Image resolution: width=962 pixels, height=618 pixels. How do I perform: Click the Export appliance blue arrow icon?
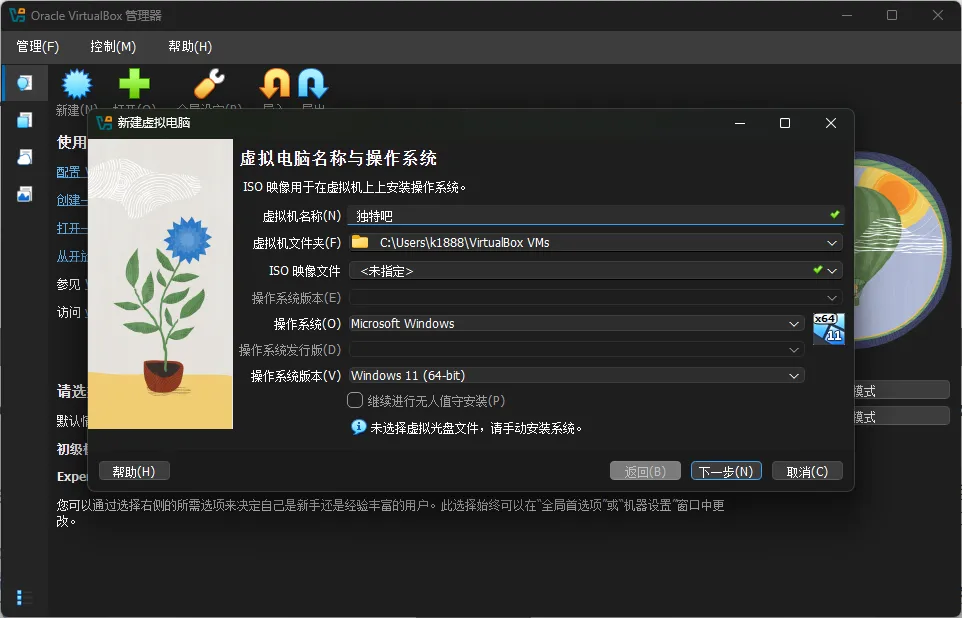click(x=313, y=83)
